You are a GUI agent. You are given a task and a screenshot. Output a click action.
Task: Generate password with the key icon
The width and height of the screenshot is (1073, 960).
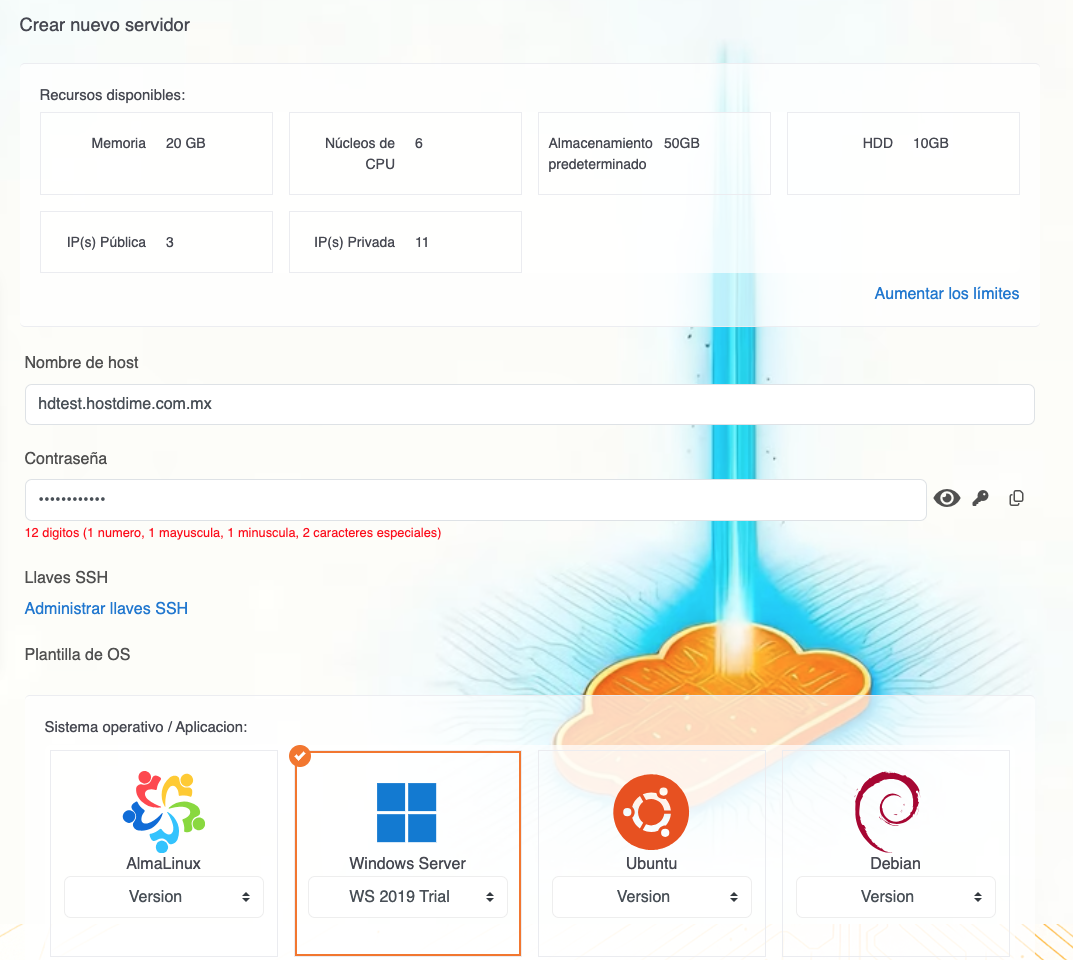980,498
